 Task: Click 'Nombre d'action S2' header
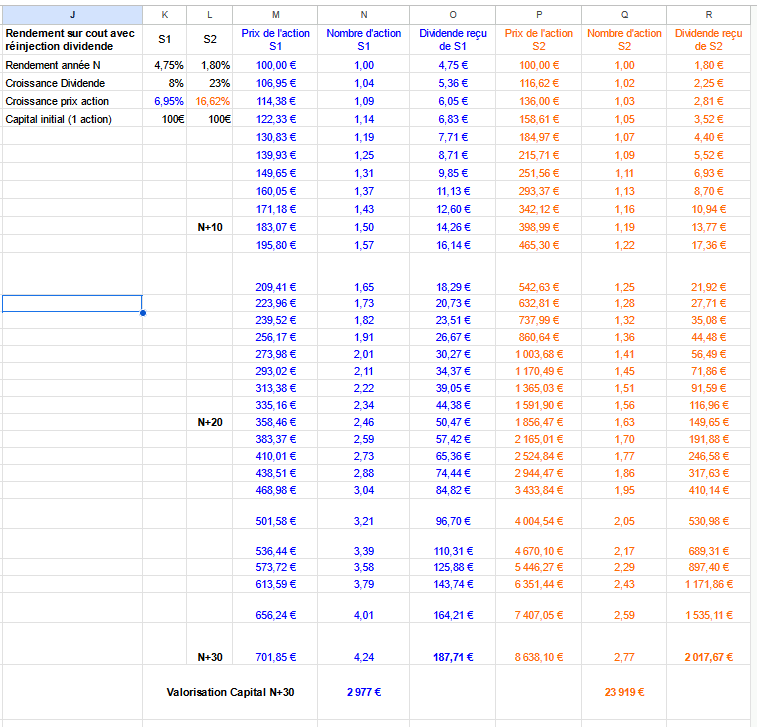click(624, 40)
